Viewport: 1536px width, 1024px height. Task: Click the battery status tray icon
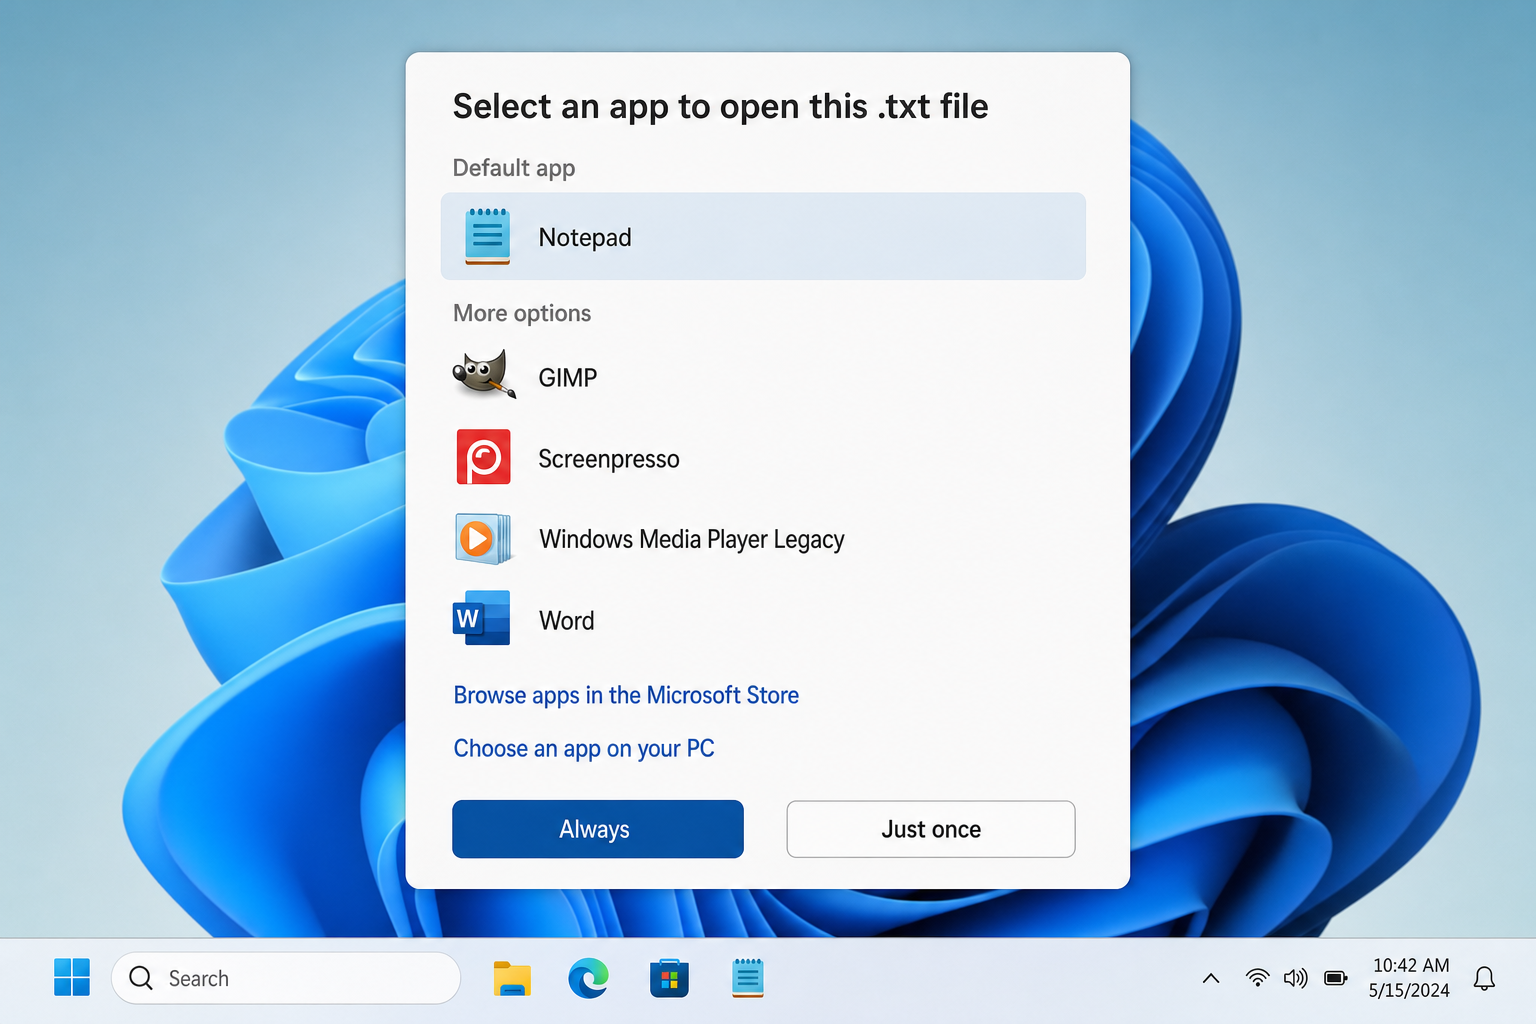click(1336, 978)
